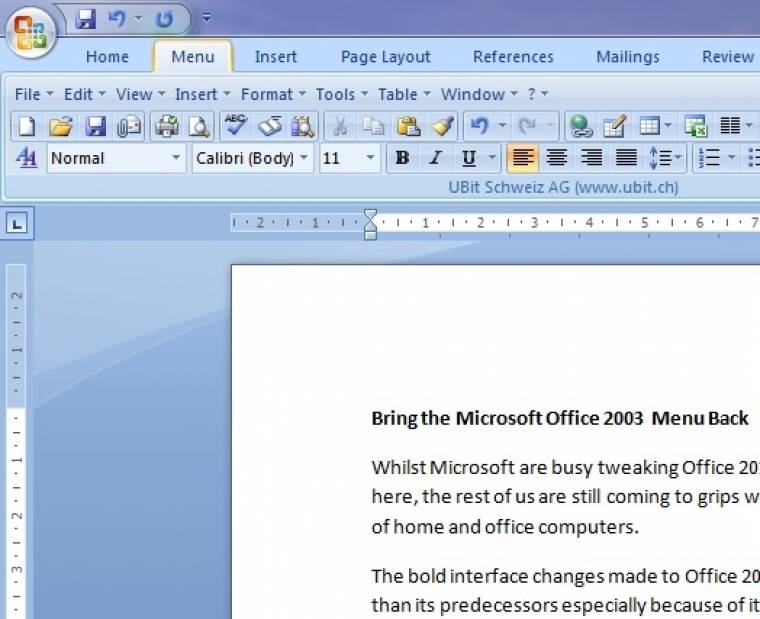Open the classic Format menu
Image resolution: width=760 pixels, height=619 pixels.
[273, 94]
